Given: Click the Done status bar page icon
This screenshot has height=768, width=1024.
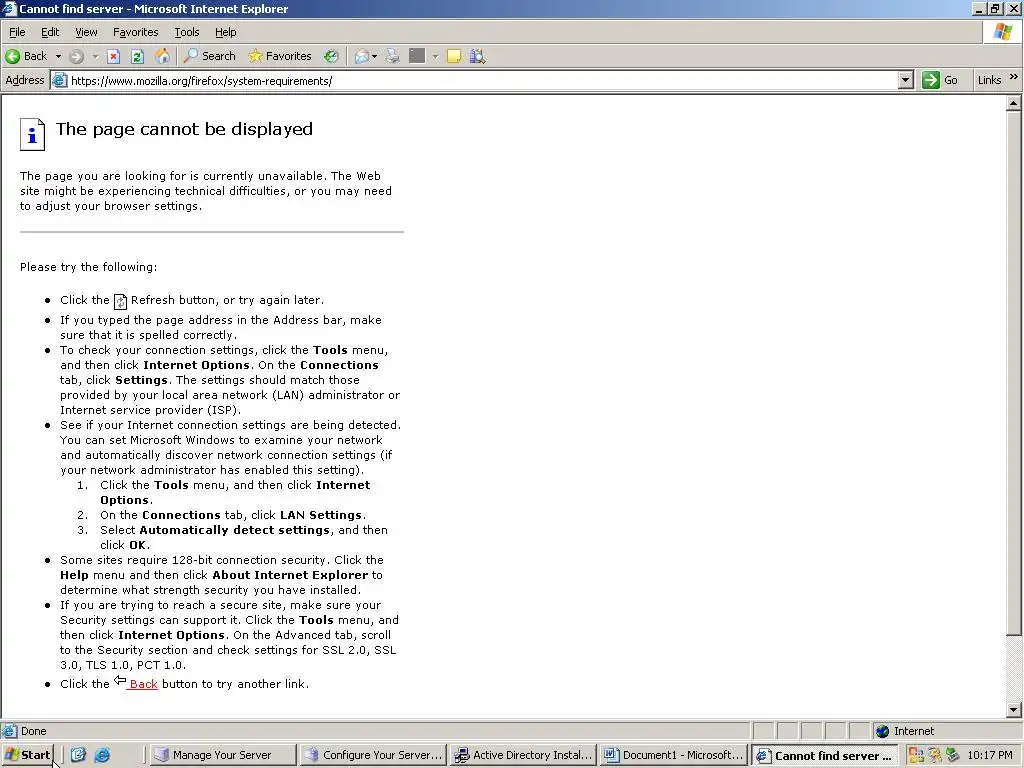Looking at the screenshot, I should 9,731.
